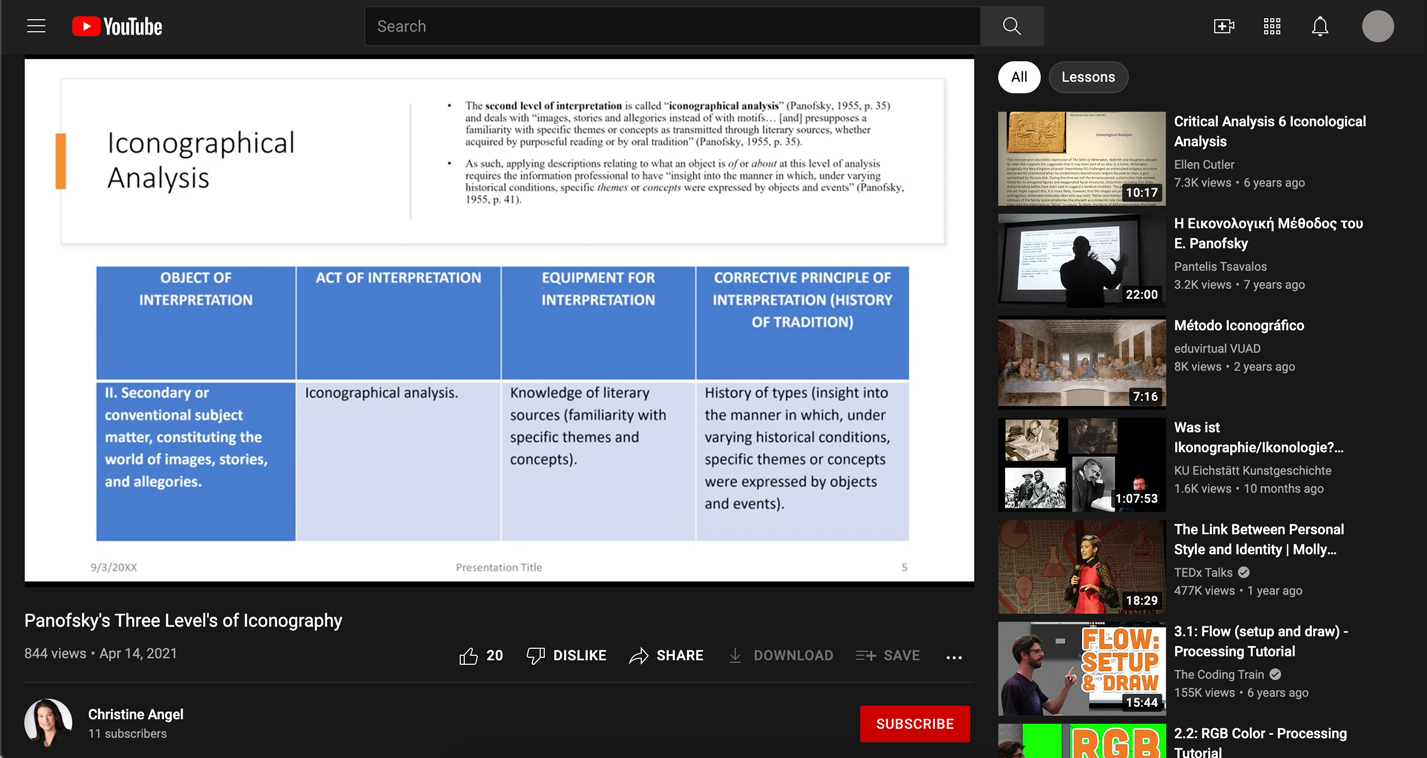Click the 22:00 lecture thumbnail
The image size is (1427, 758).
[1082, 261]
